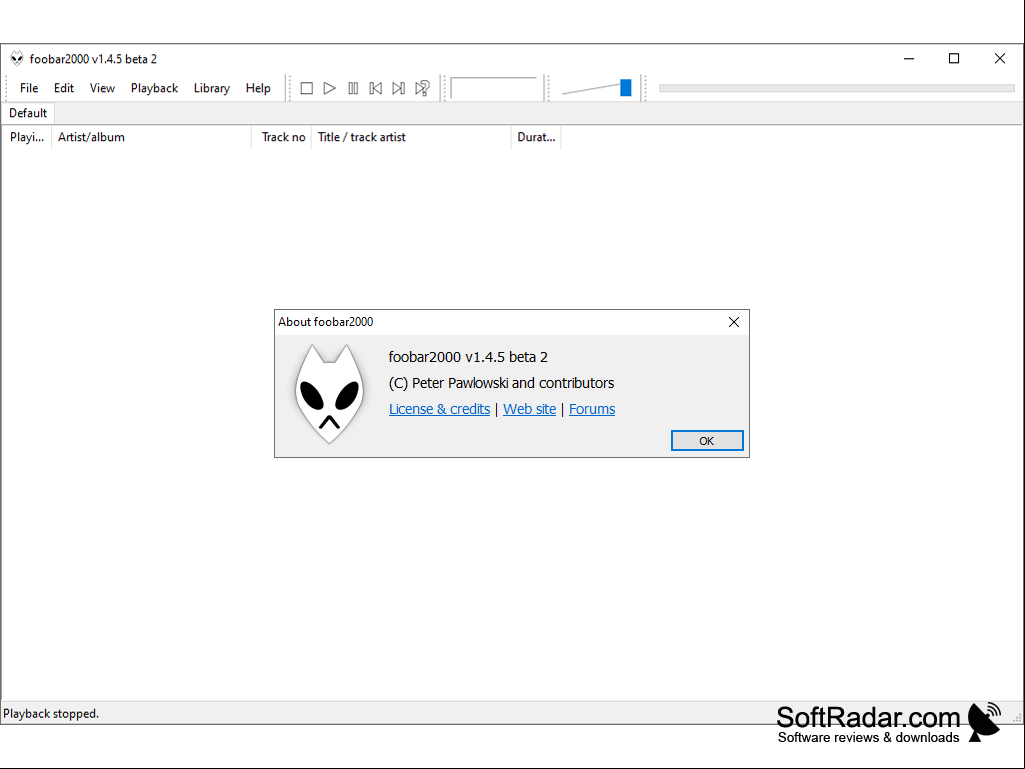Skip to next track icon
This screenshot has height=769, width=1025.
(x=398, y=88)
